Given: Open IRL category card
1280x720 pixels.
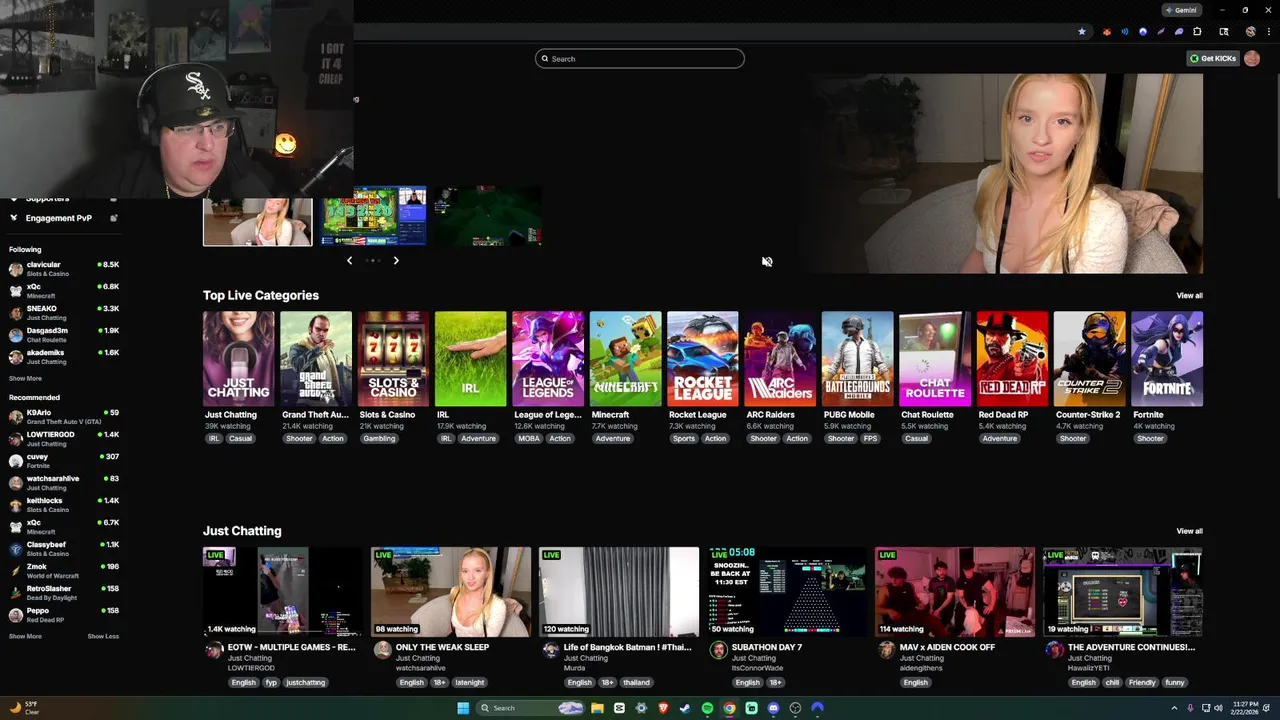Looking at the screenshot, I should pyautogui.click(x=471, y=359).
